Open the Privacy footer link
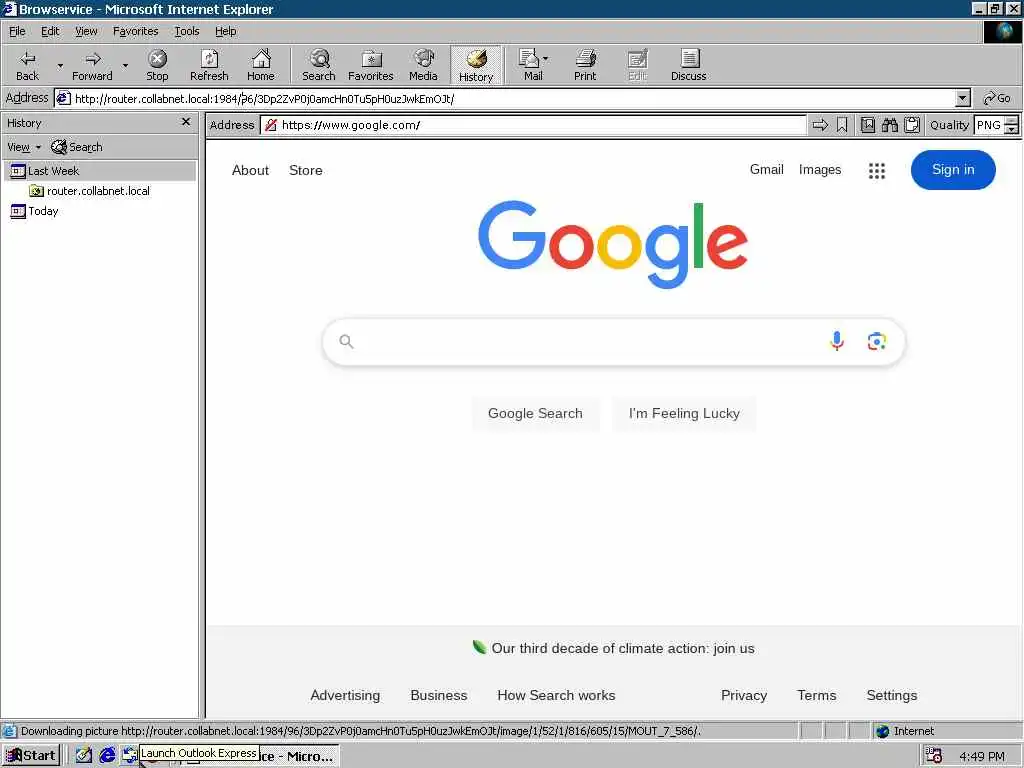 (744, 696)
